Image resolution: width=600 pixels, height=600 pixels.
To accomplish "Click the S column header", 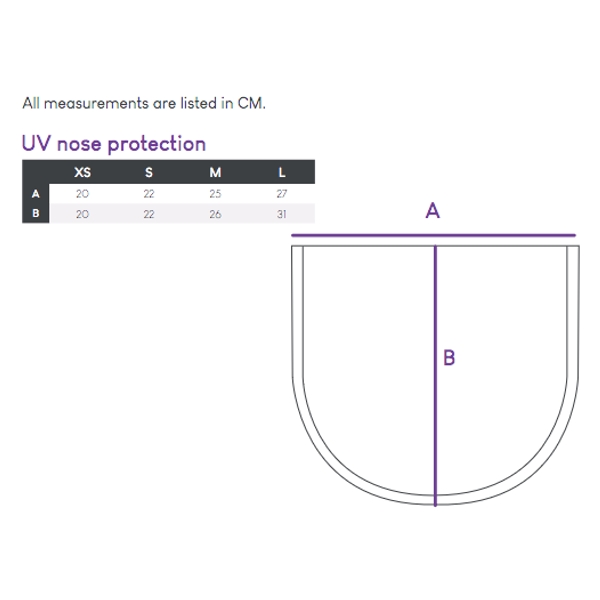I will [x=149, y=173].
